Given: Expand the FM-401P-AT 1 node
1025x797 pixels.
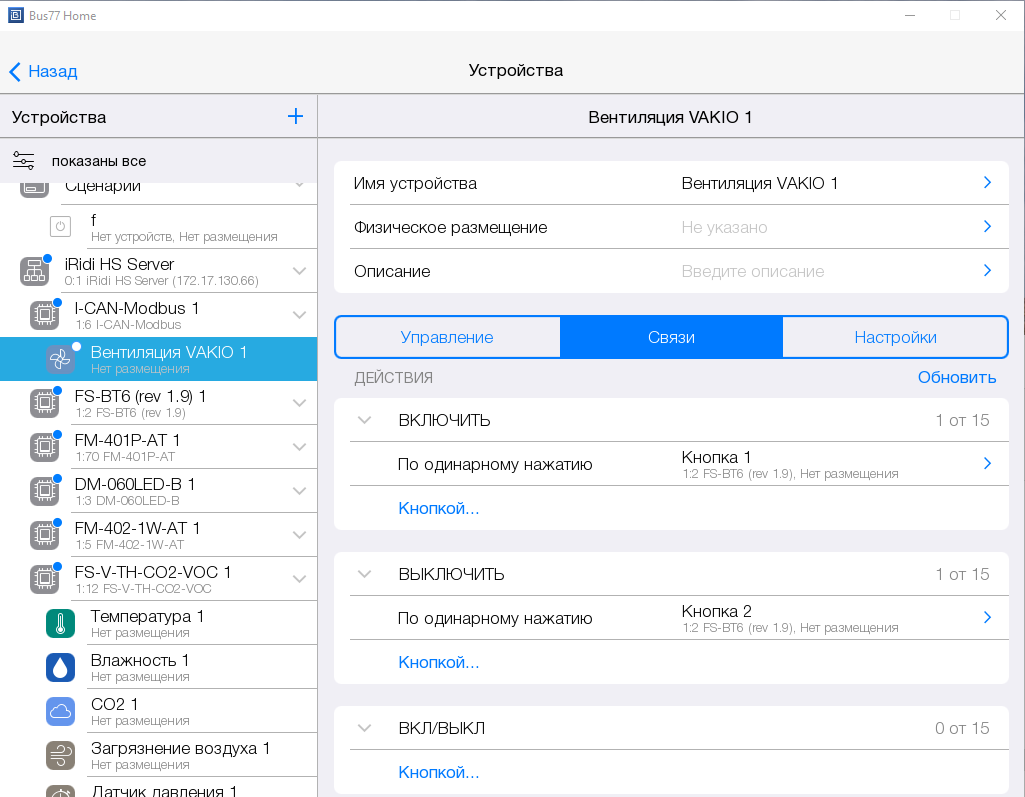Looking at the screenshot, I should [x=299, y=447].
